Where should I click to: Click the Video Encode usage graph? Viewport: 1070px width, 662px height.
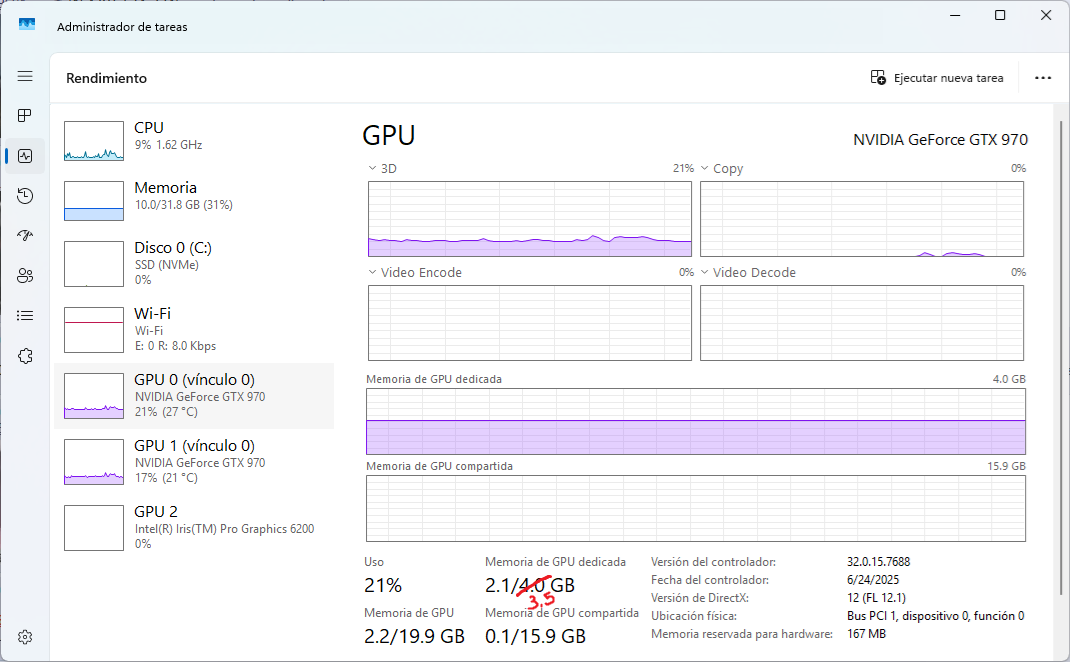click(x=530, y=323)
